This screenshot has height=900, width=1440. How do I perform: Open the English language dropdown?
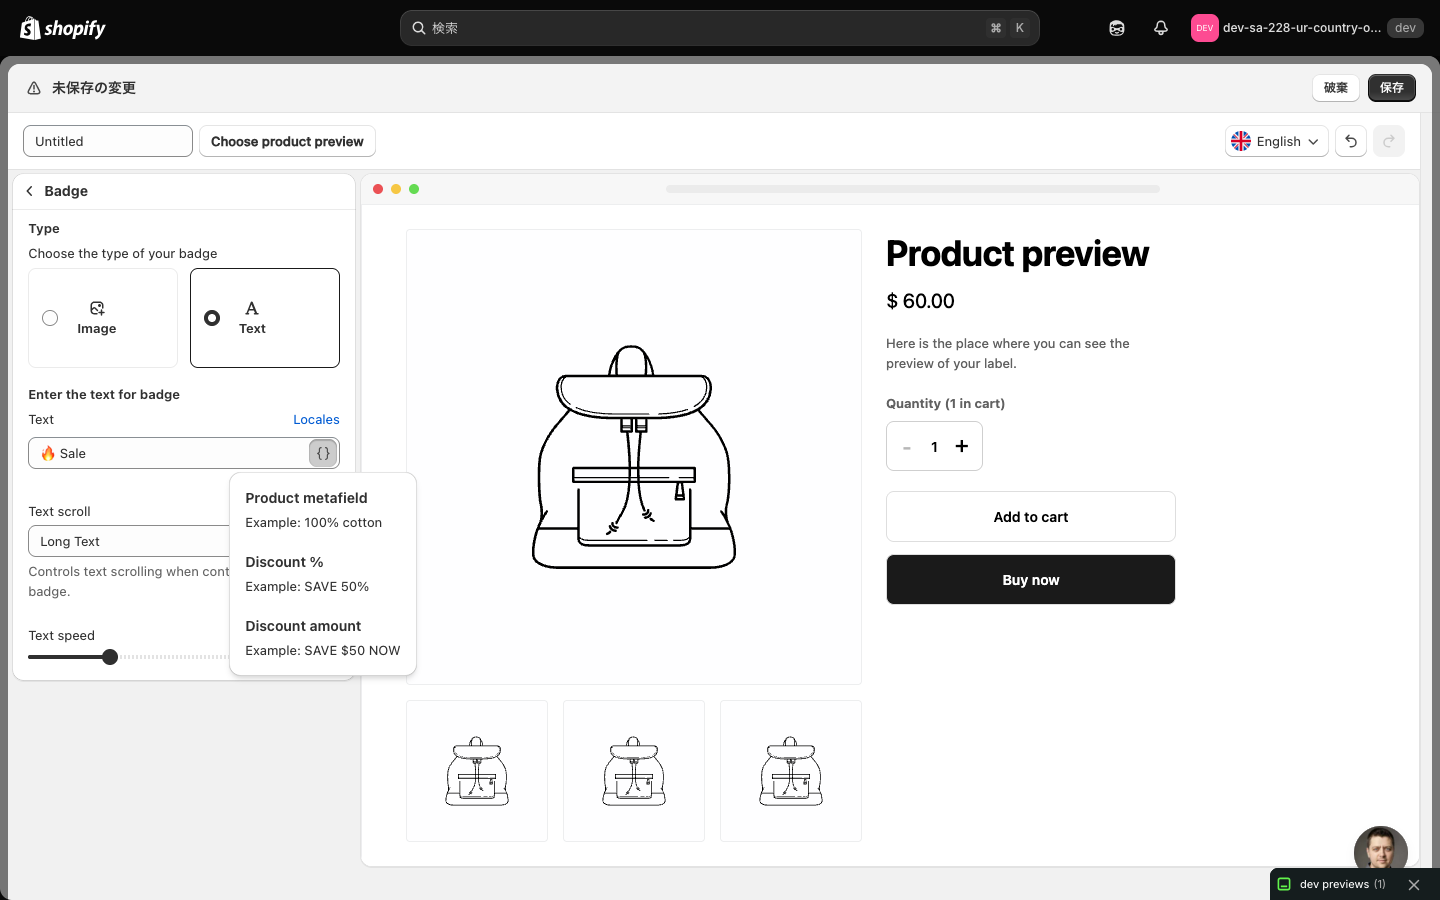point(1277,141)
